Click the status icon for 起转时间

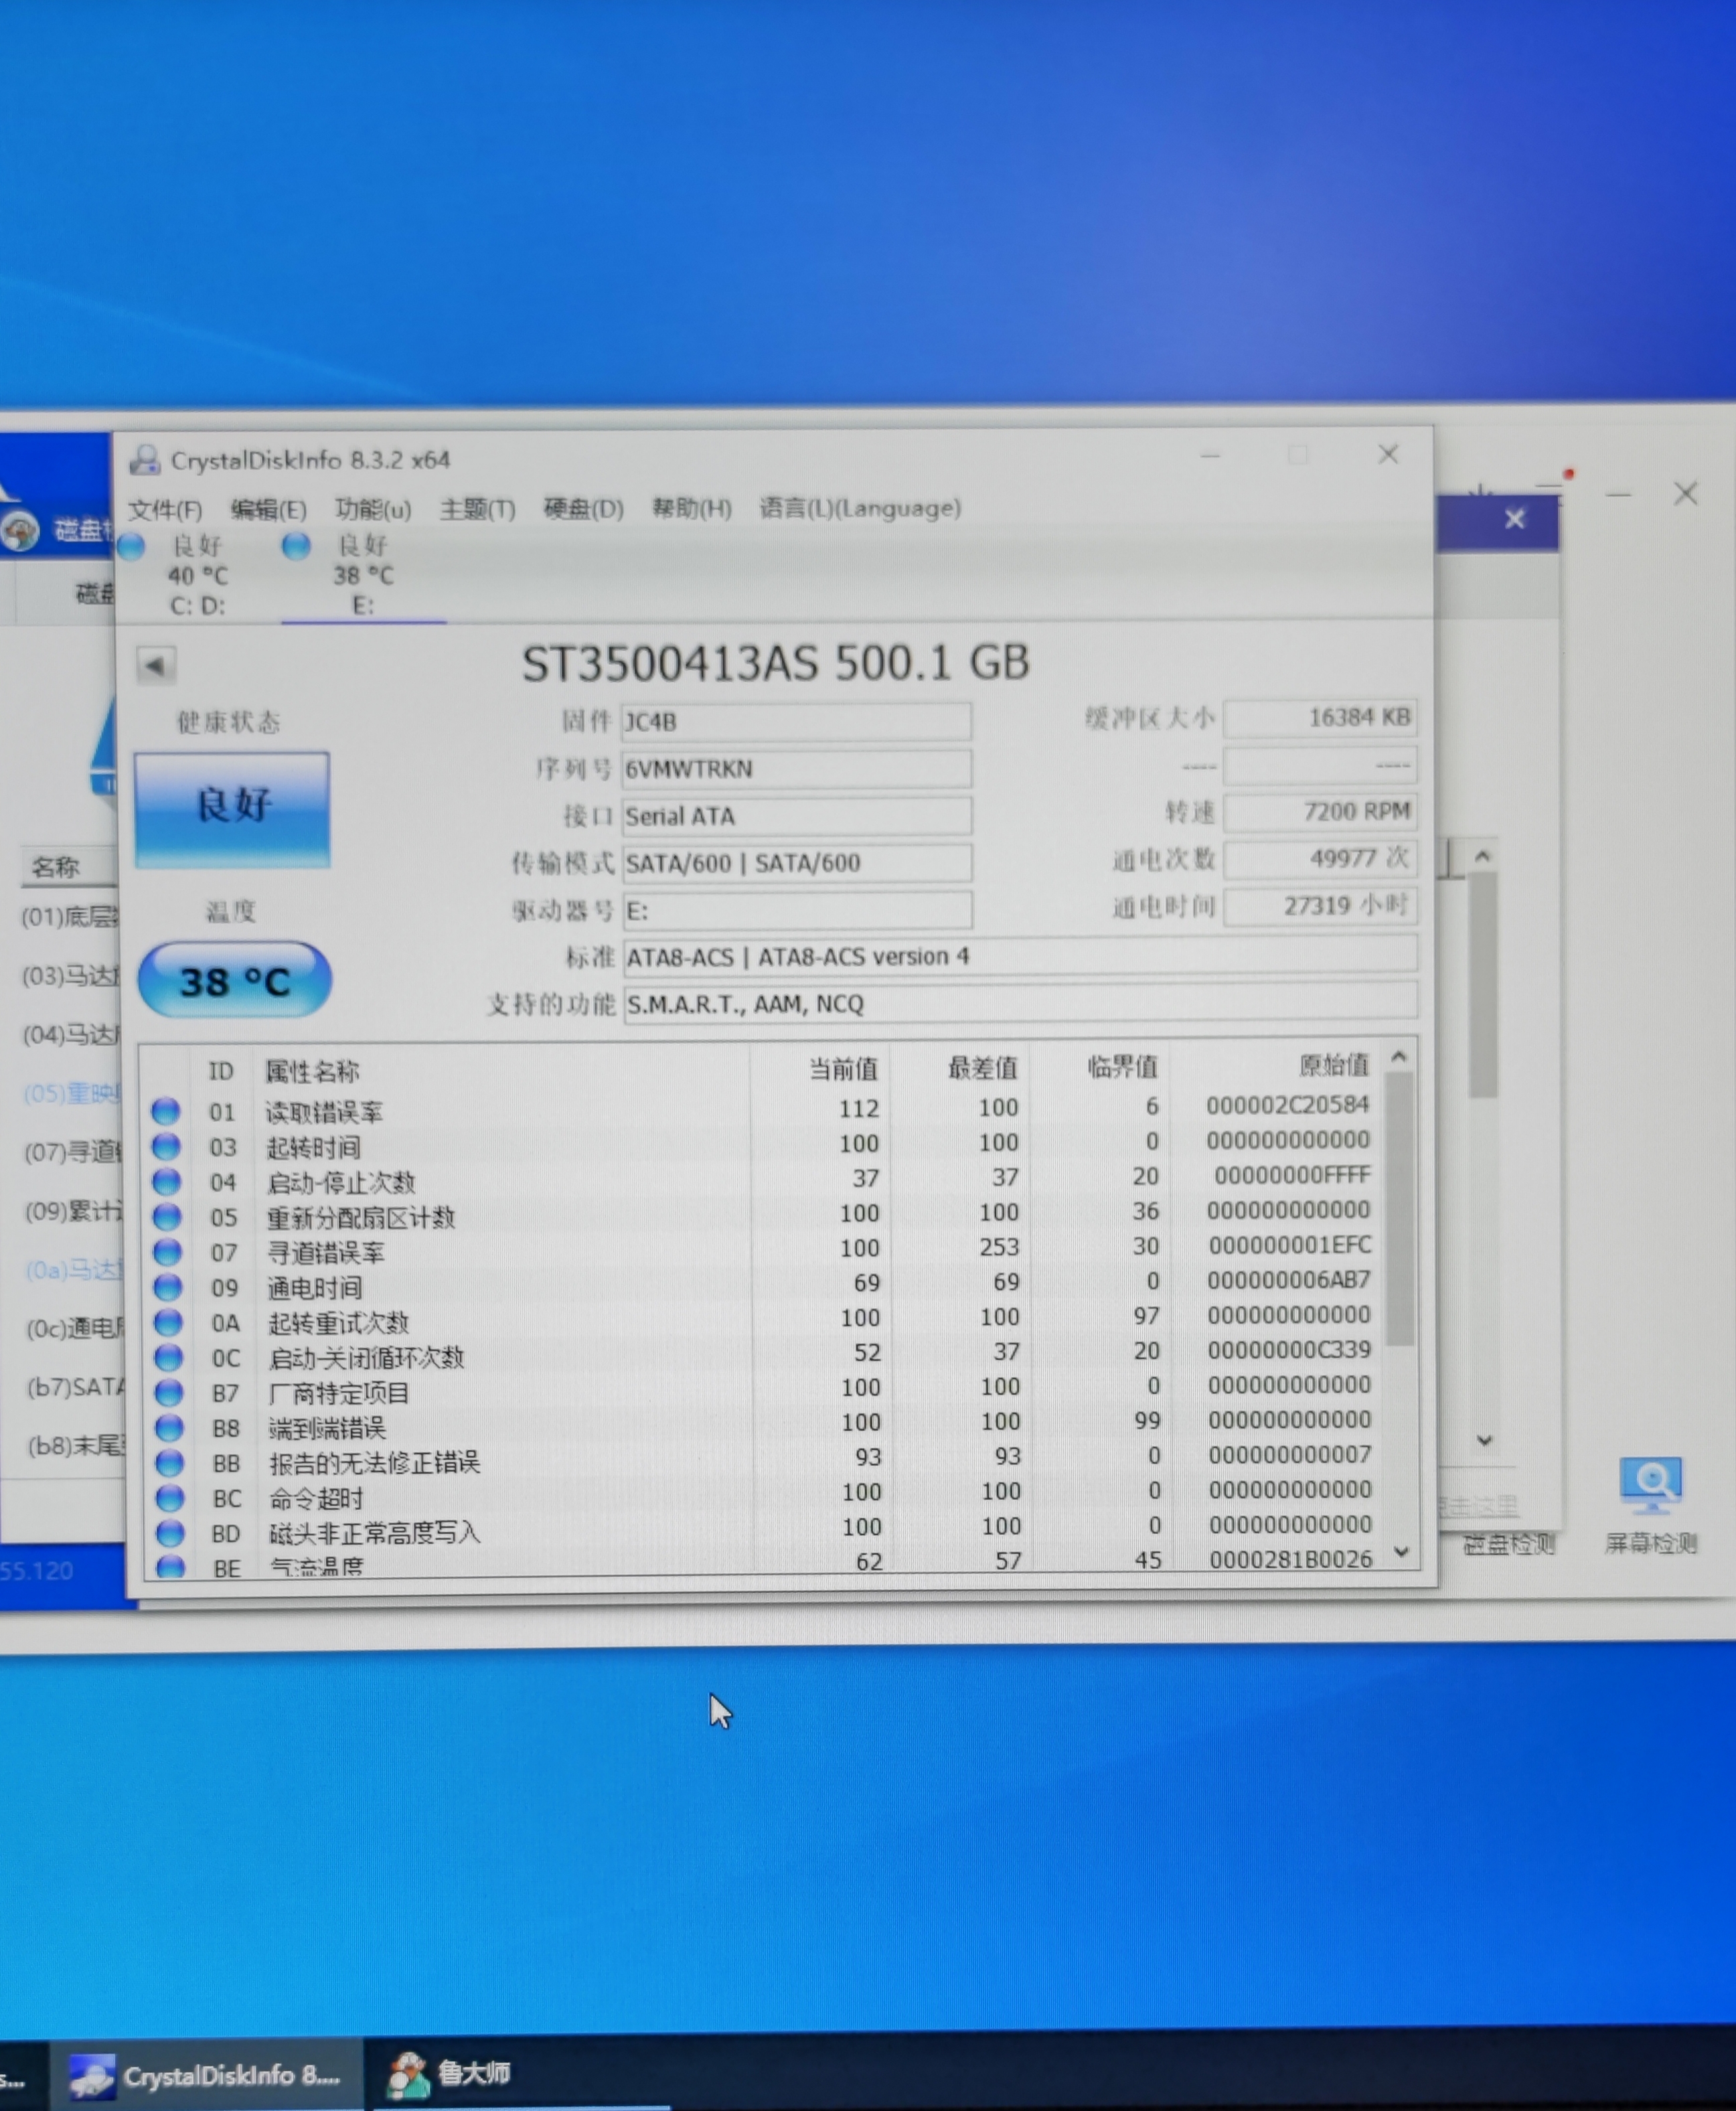coord(166,1146)
